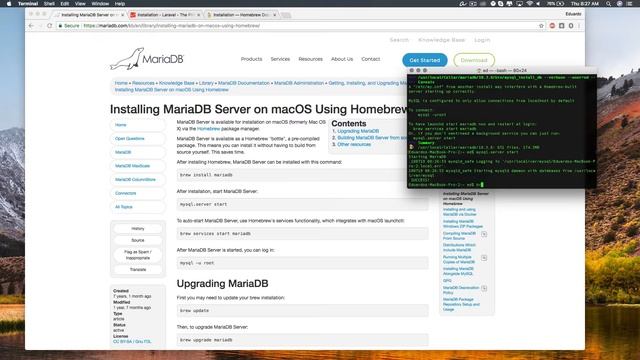
Task: Go back using Chrome's back arrow
Action: (31, 26)
